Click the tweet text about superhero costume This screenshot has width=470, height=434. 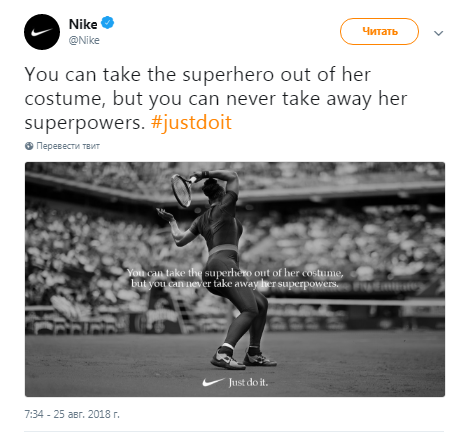pyautogui.click(x=216, y=98)
